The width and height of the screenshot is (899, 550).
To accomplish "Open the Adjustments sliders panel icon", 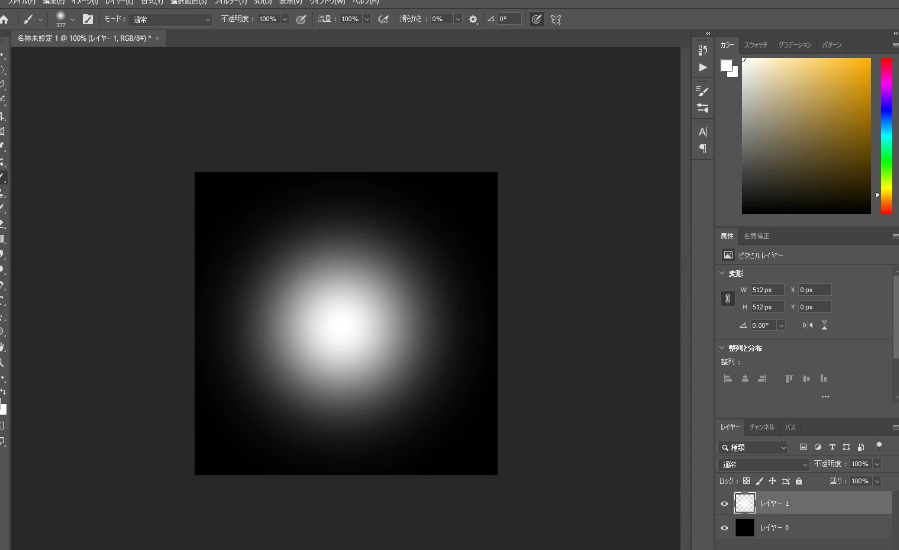I will tap(702, 108).
